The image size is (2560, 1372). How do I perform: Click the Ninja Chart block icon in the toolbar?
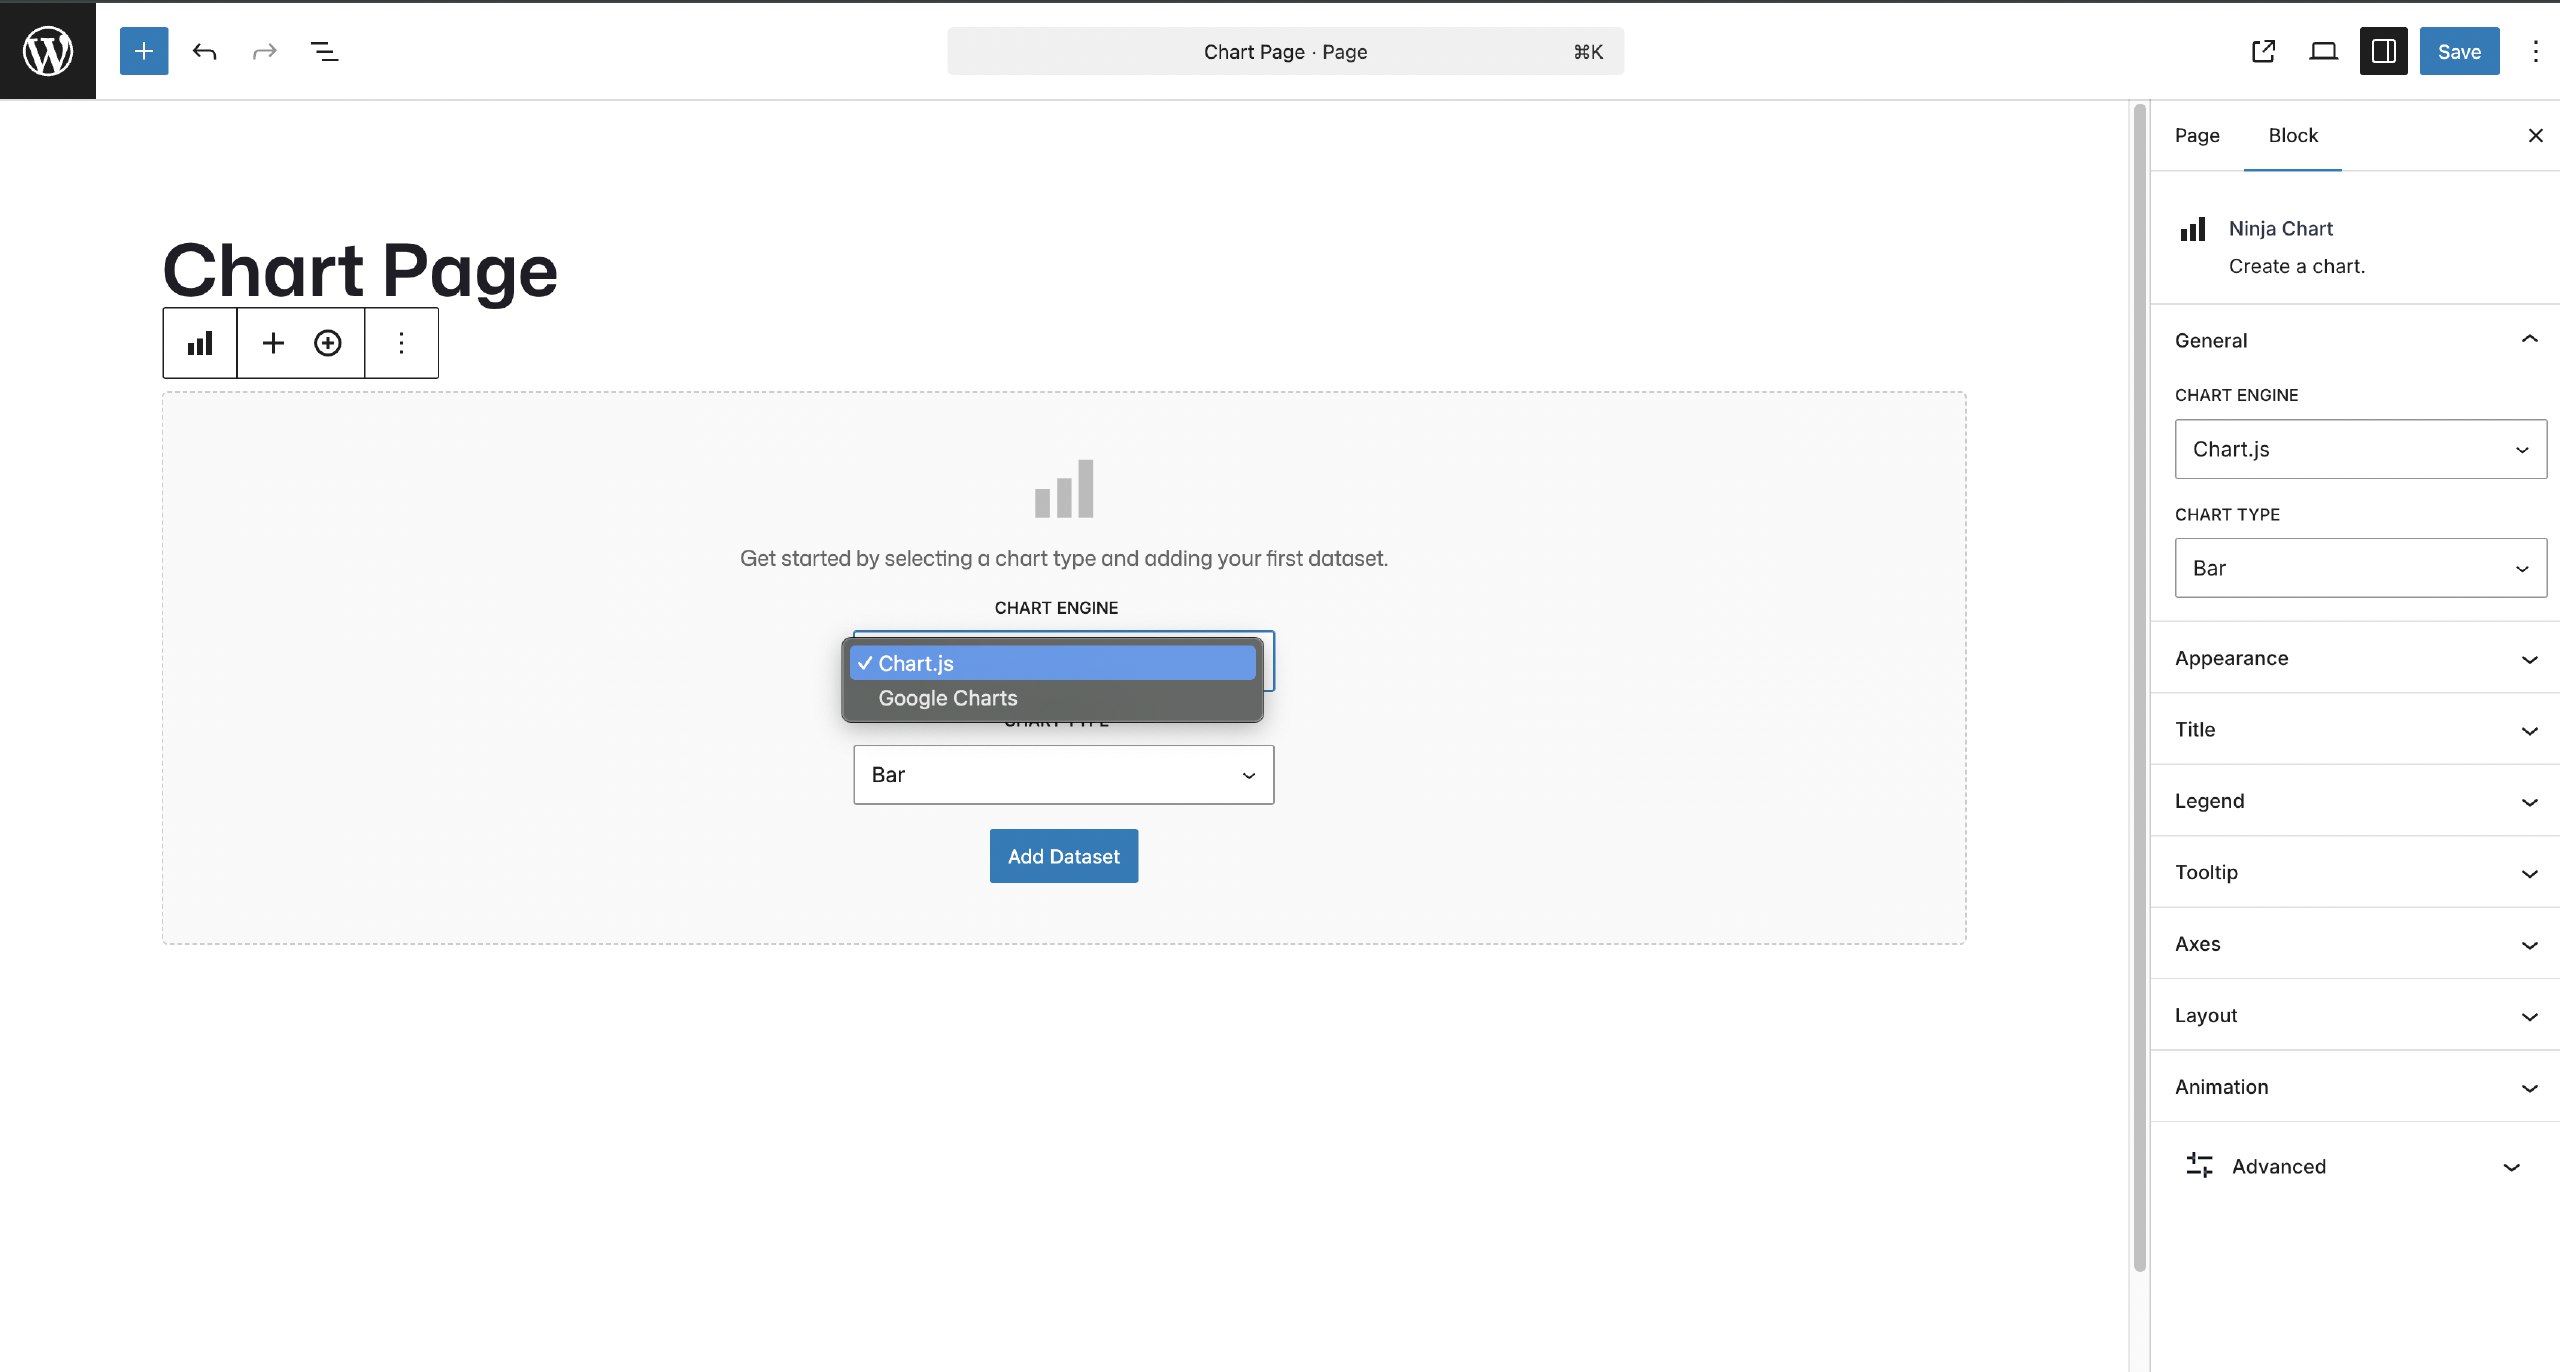[199, 342]
